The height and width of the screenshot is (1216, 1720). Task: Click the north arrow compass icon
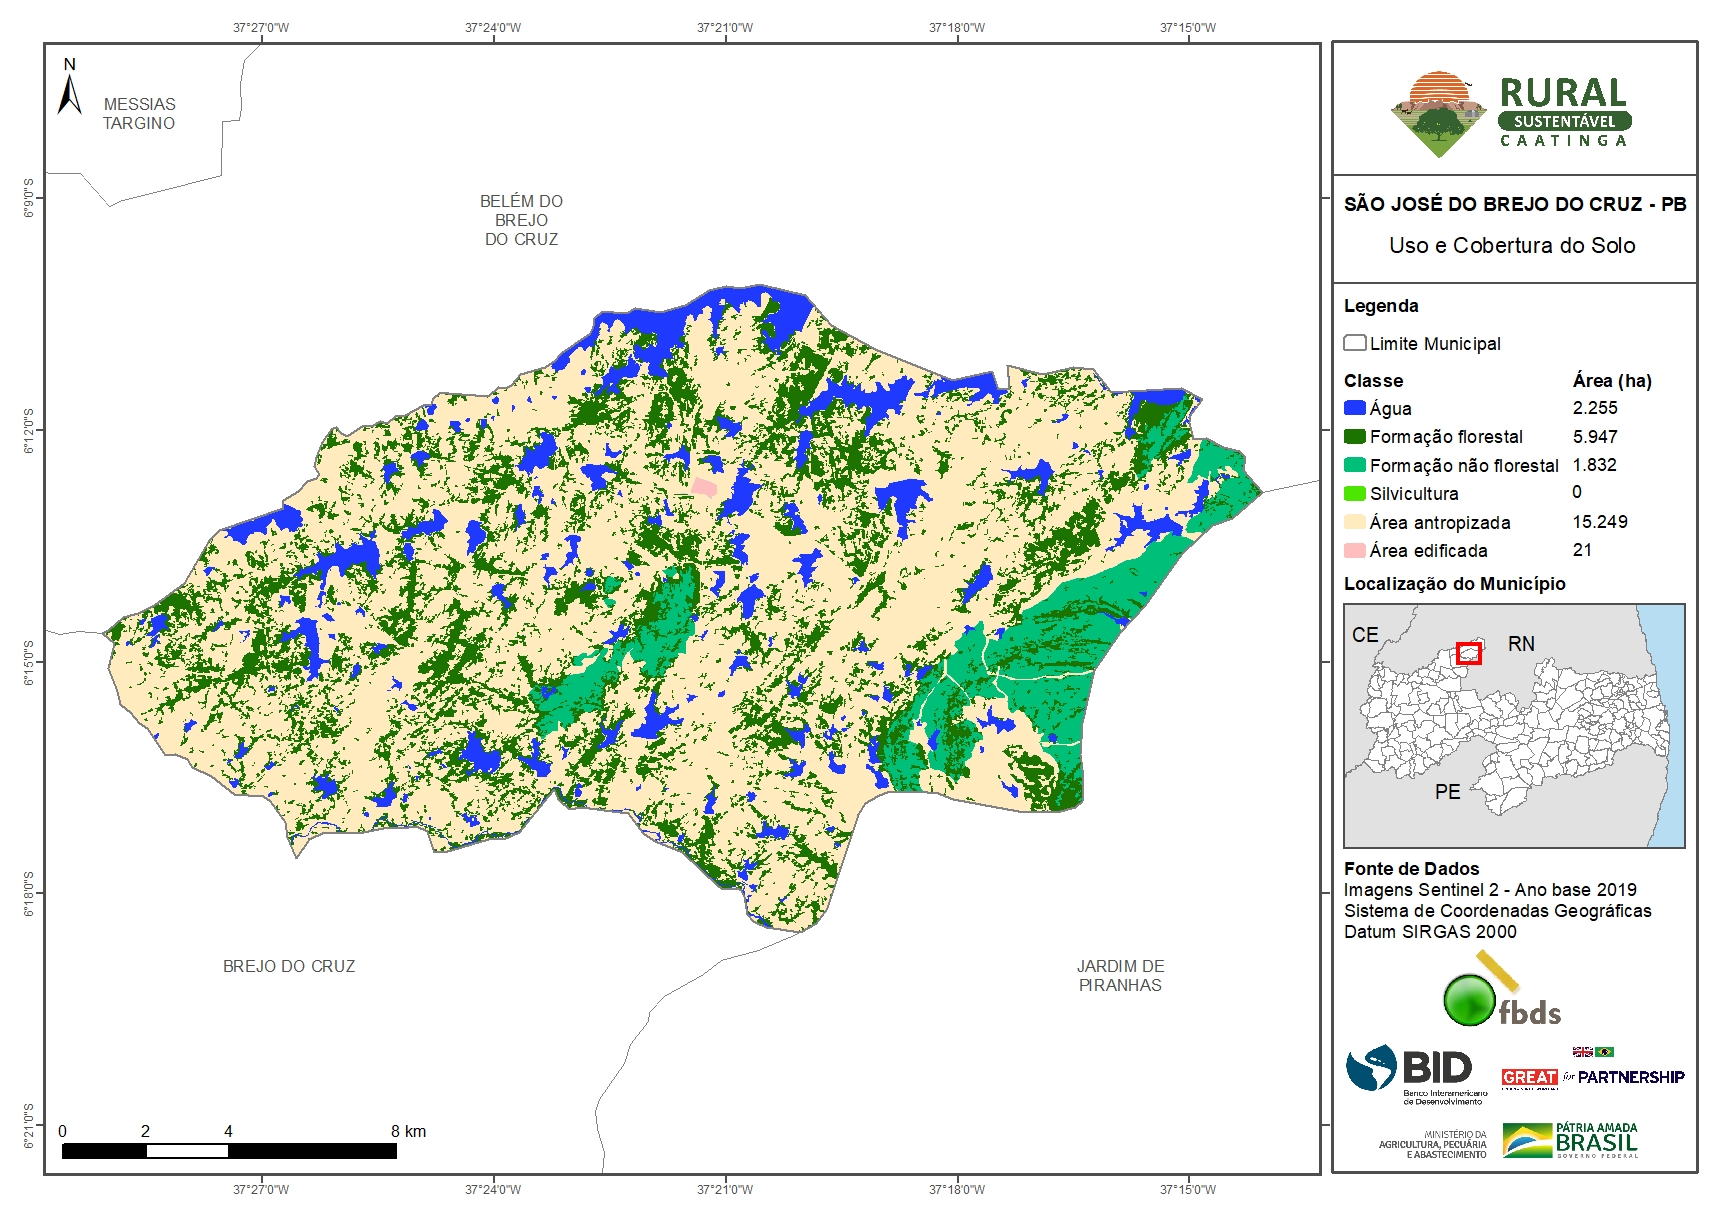click(69, 88)
